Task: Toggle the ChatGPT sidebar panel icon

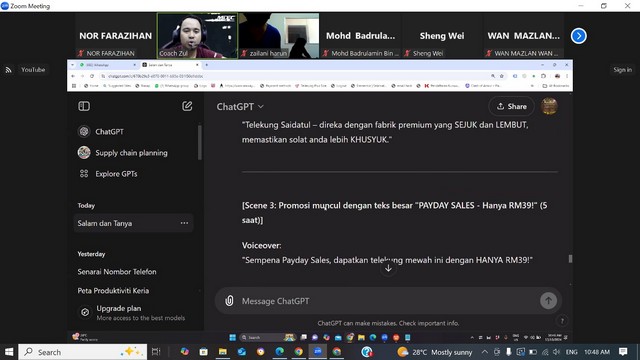Action: tap(84, 106)
